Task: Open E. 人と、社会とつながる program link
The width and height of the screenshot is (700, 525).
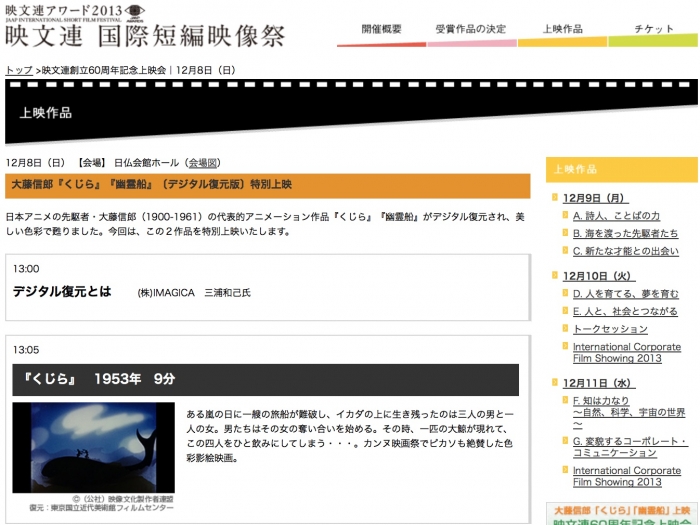Action: pos(625,311)
